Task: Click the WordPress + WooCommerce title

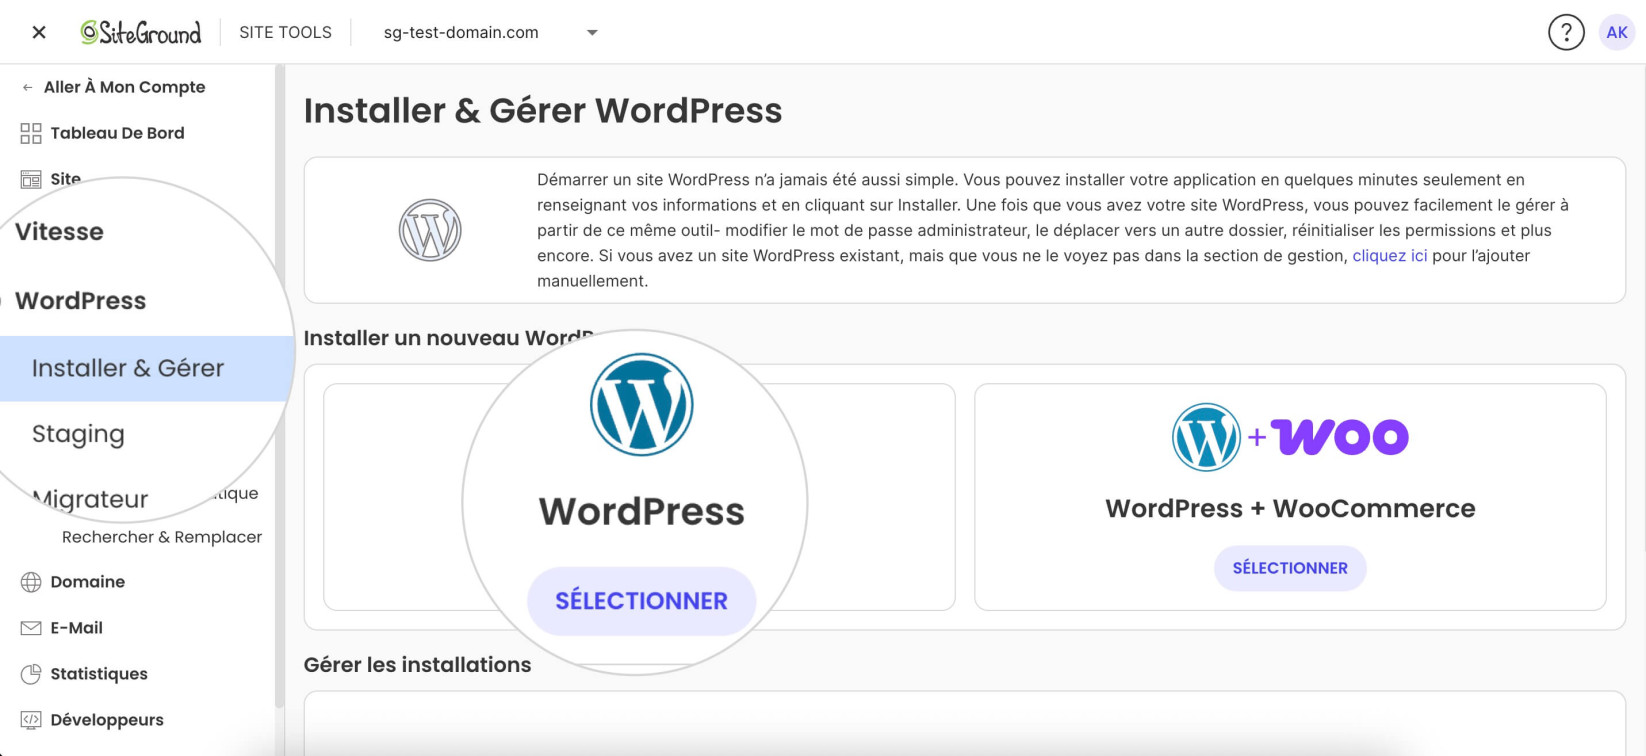Action: pos(1290,508)
